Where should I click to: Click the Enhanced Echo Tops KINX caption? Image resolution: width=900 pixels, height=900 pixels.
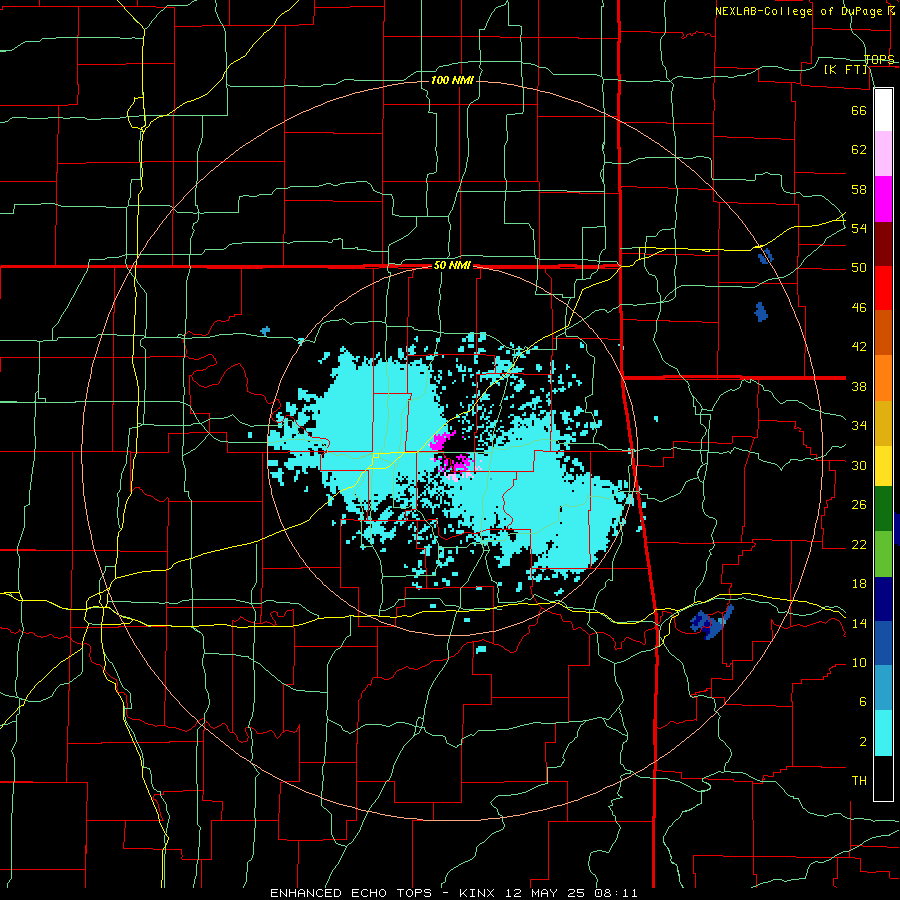tap(453, 893)
